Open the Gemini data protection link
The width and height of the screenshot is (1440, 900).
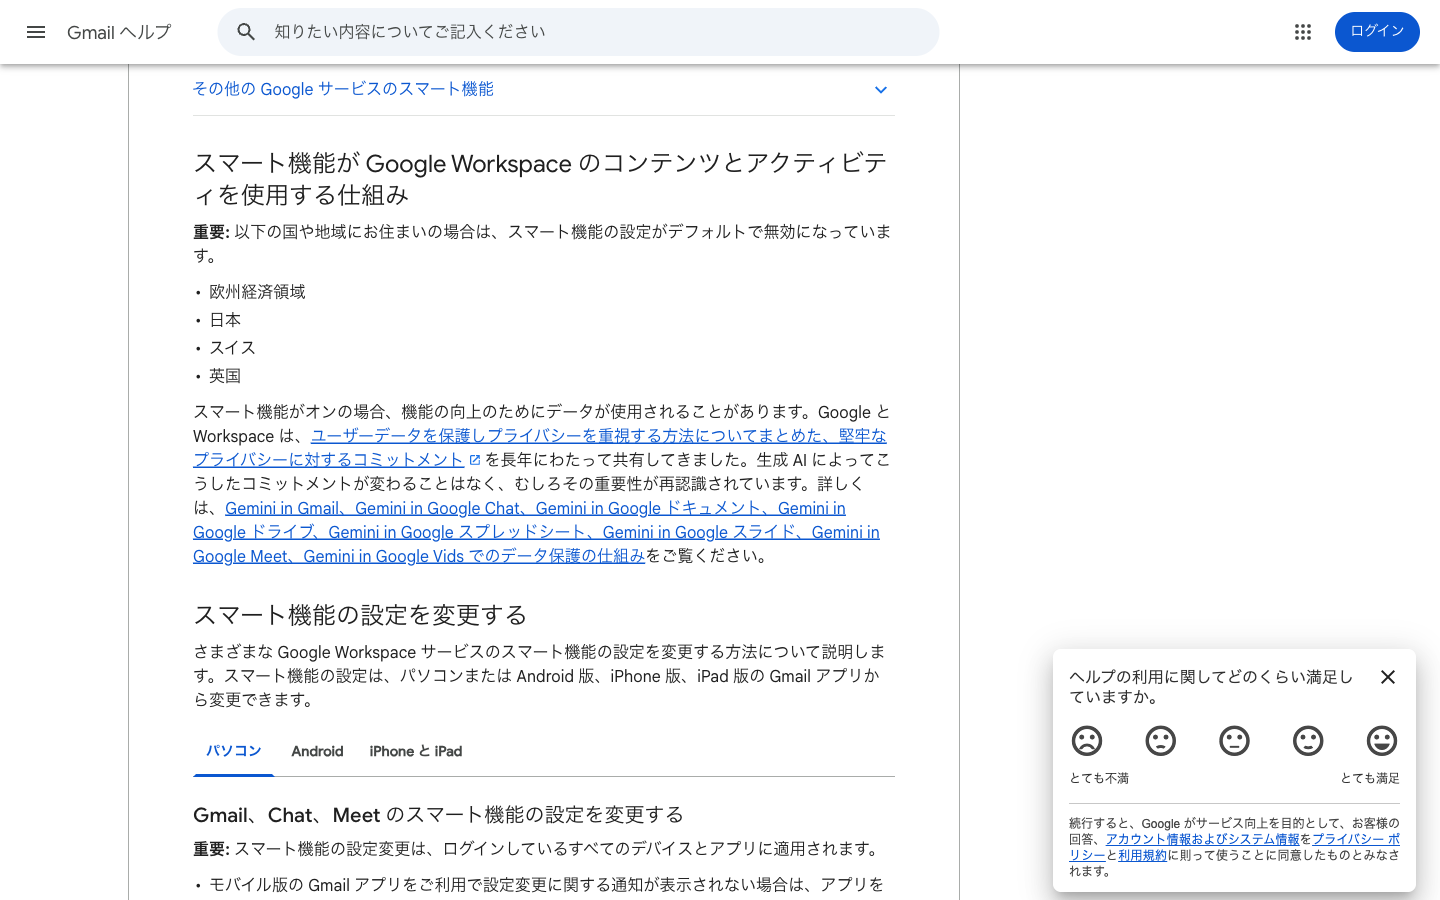[536, 532]
